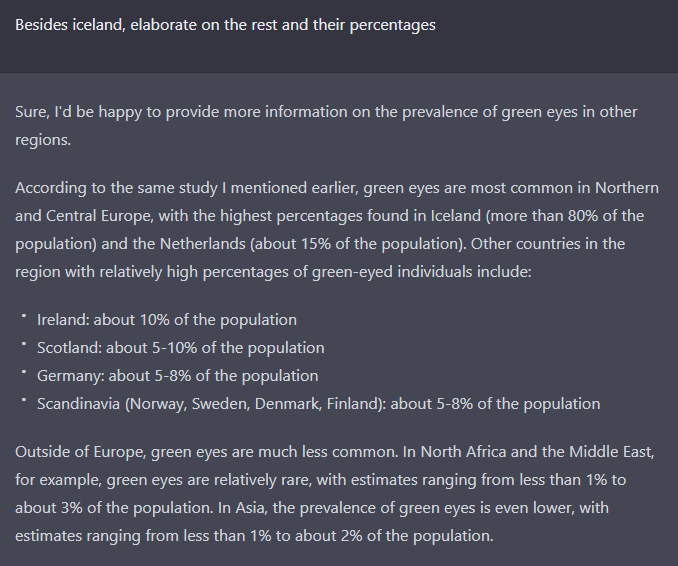The image size is (678, 566).
Task: Click the Ireland bullet item
Action: pyautogui.click(x=167, y=320)
